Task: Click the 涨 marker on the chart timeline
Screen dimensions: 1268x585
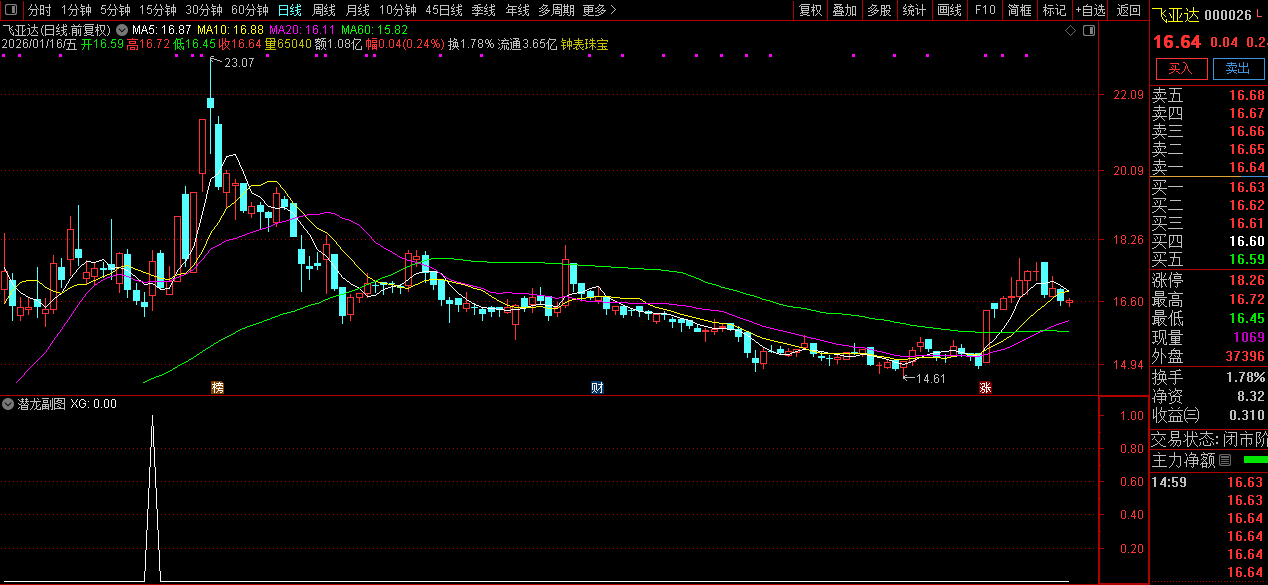Action: click(x=985, y=387)
